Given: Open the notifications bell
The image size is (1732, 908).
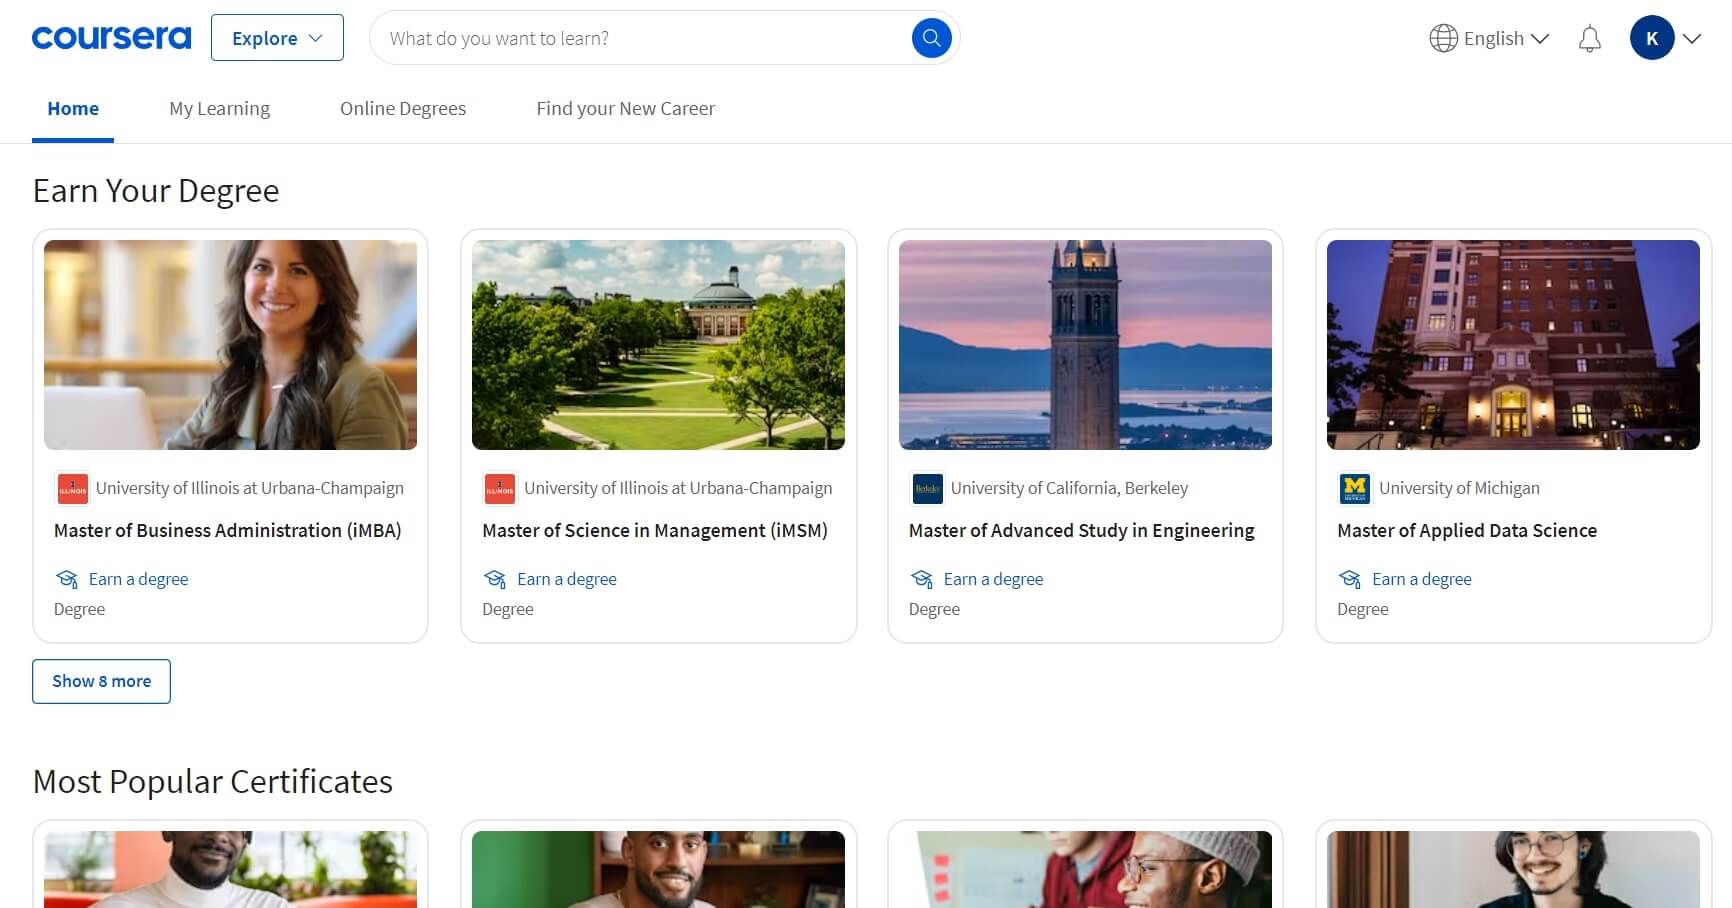Looking at the screenshot, I should click(x=1590, y=39).
